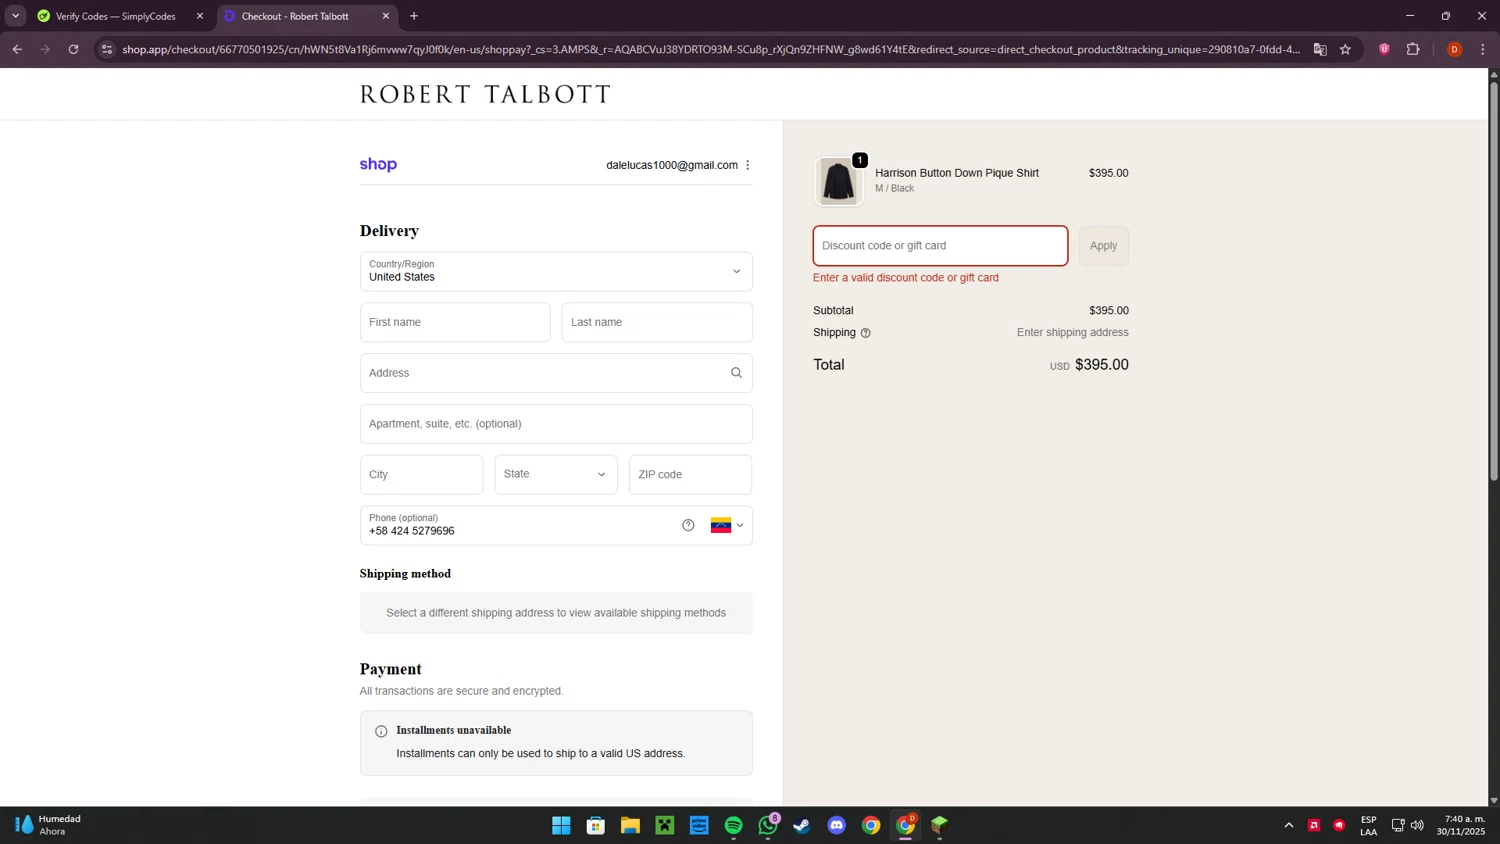This screenshot has width=1500, height=844.
Task: Open the taskbar clock and date
Action: coord(1461,825)
